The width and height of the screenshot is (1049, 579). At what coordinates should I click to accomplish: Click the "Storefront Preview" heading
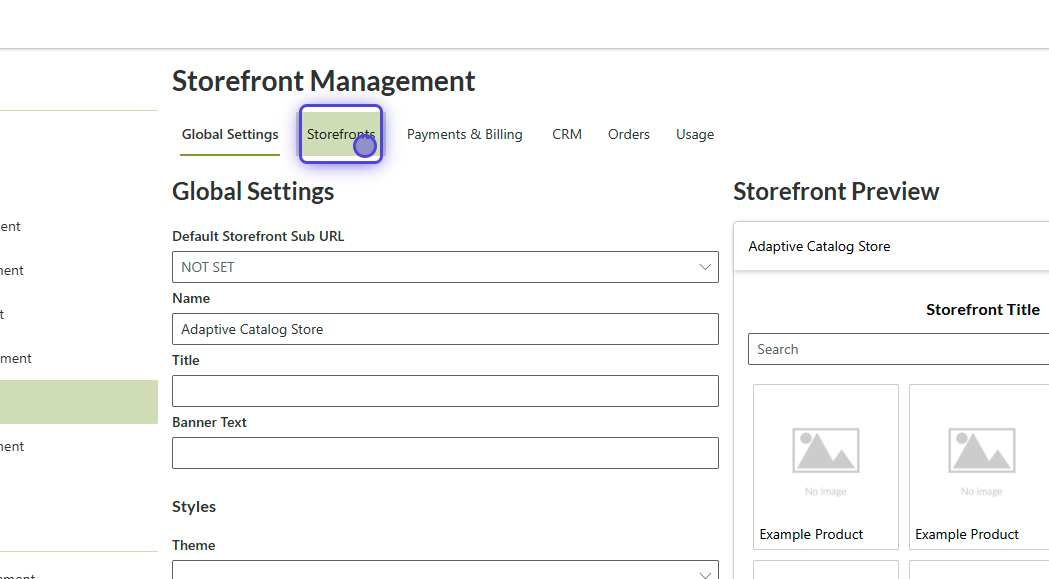coord(836,191)
